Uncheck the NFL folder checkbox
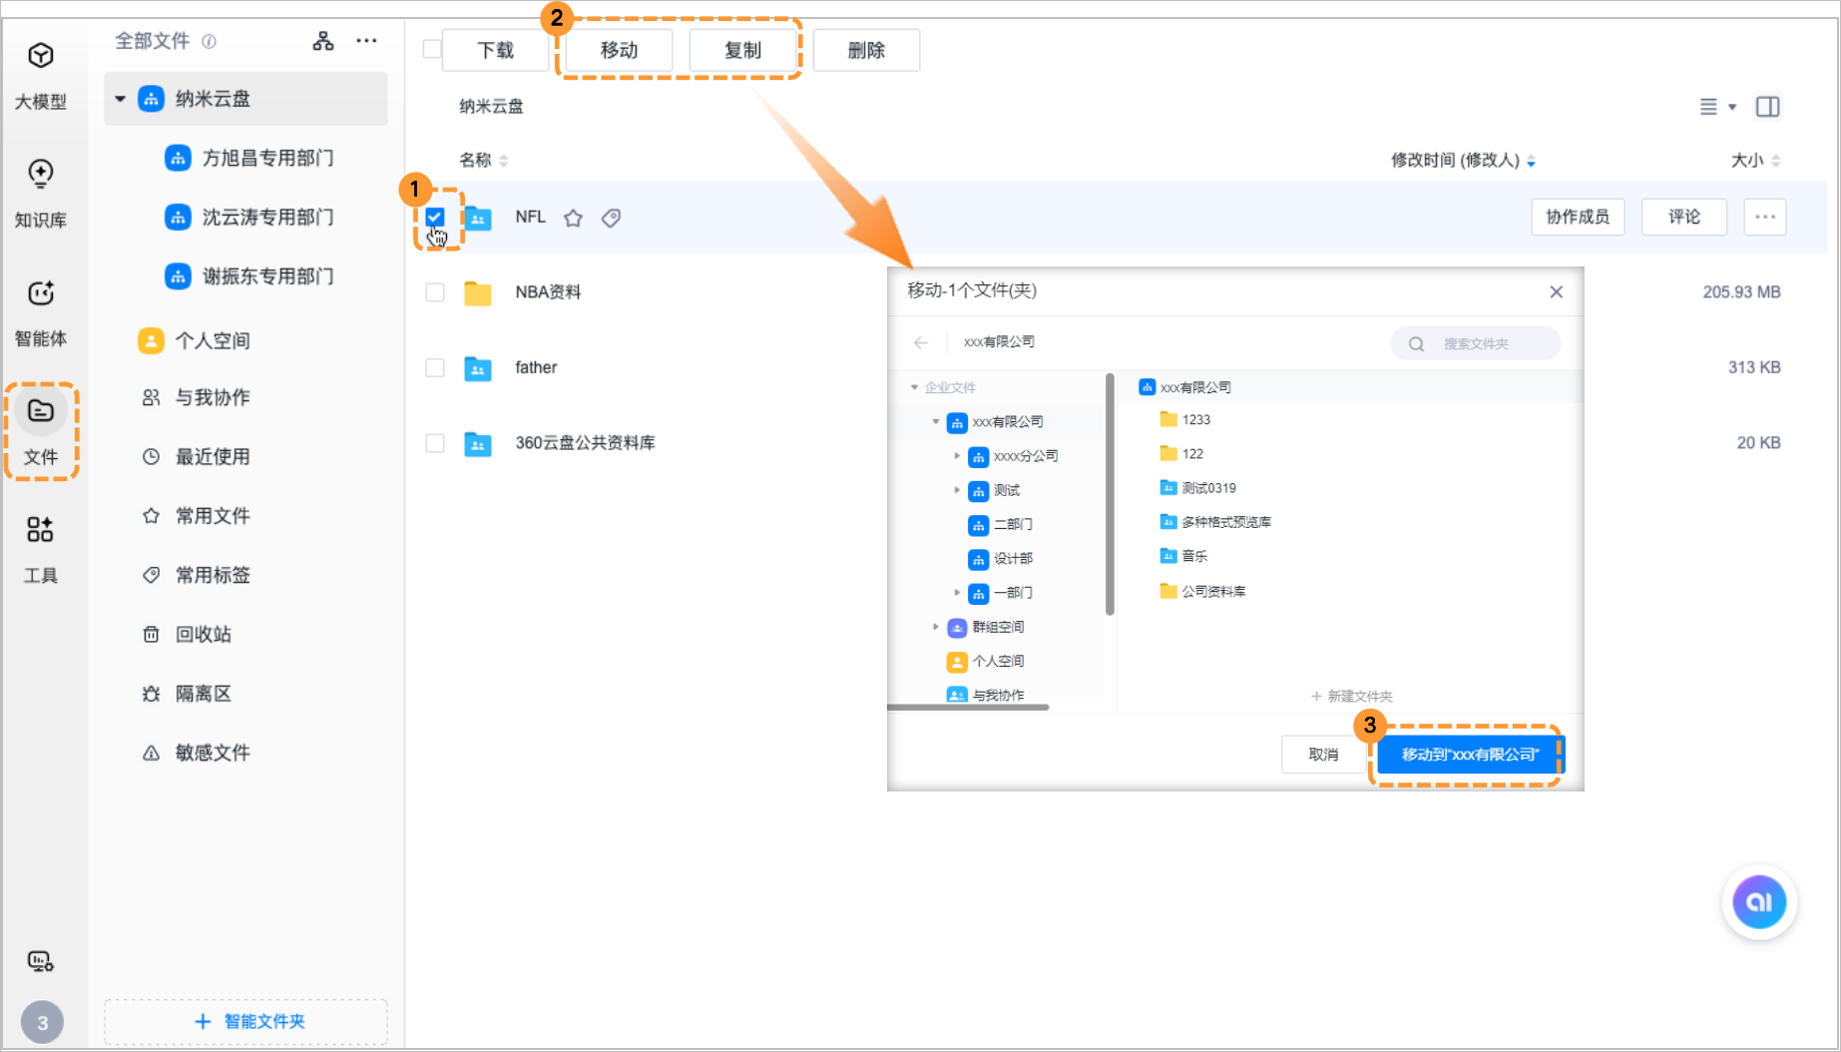The image size is (1841, 1052). pyautogui.click(x=435, y=217)
